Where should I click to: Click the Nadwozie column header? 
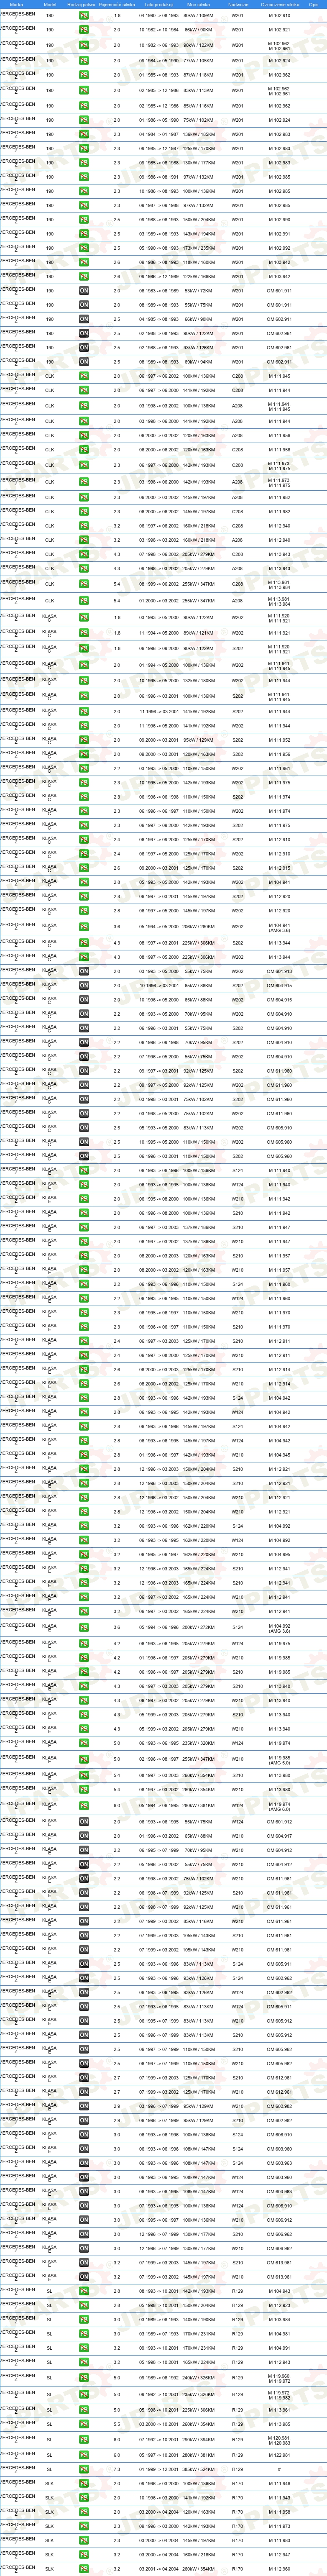tap(238, 4)
